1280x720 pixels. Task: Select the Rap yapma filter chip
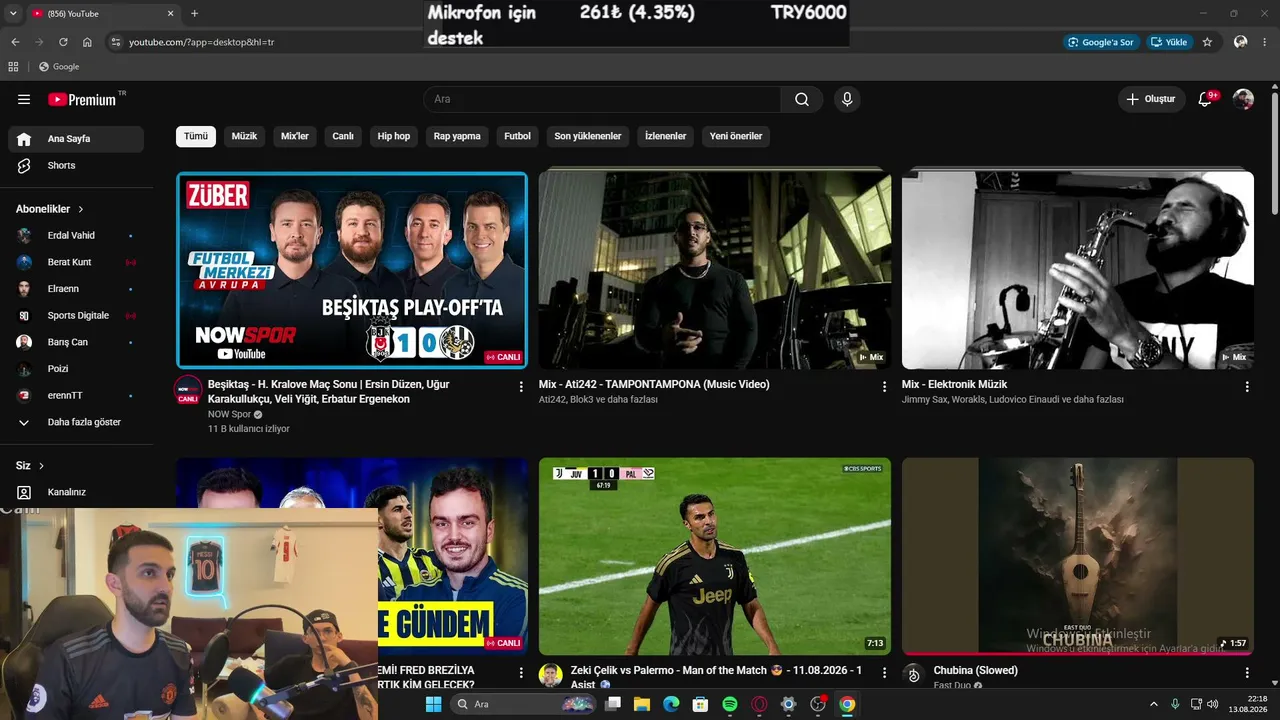pos(457,136)
